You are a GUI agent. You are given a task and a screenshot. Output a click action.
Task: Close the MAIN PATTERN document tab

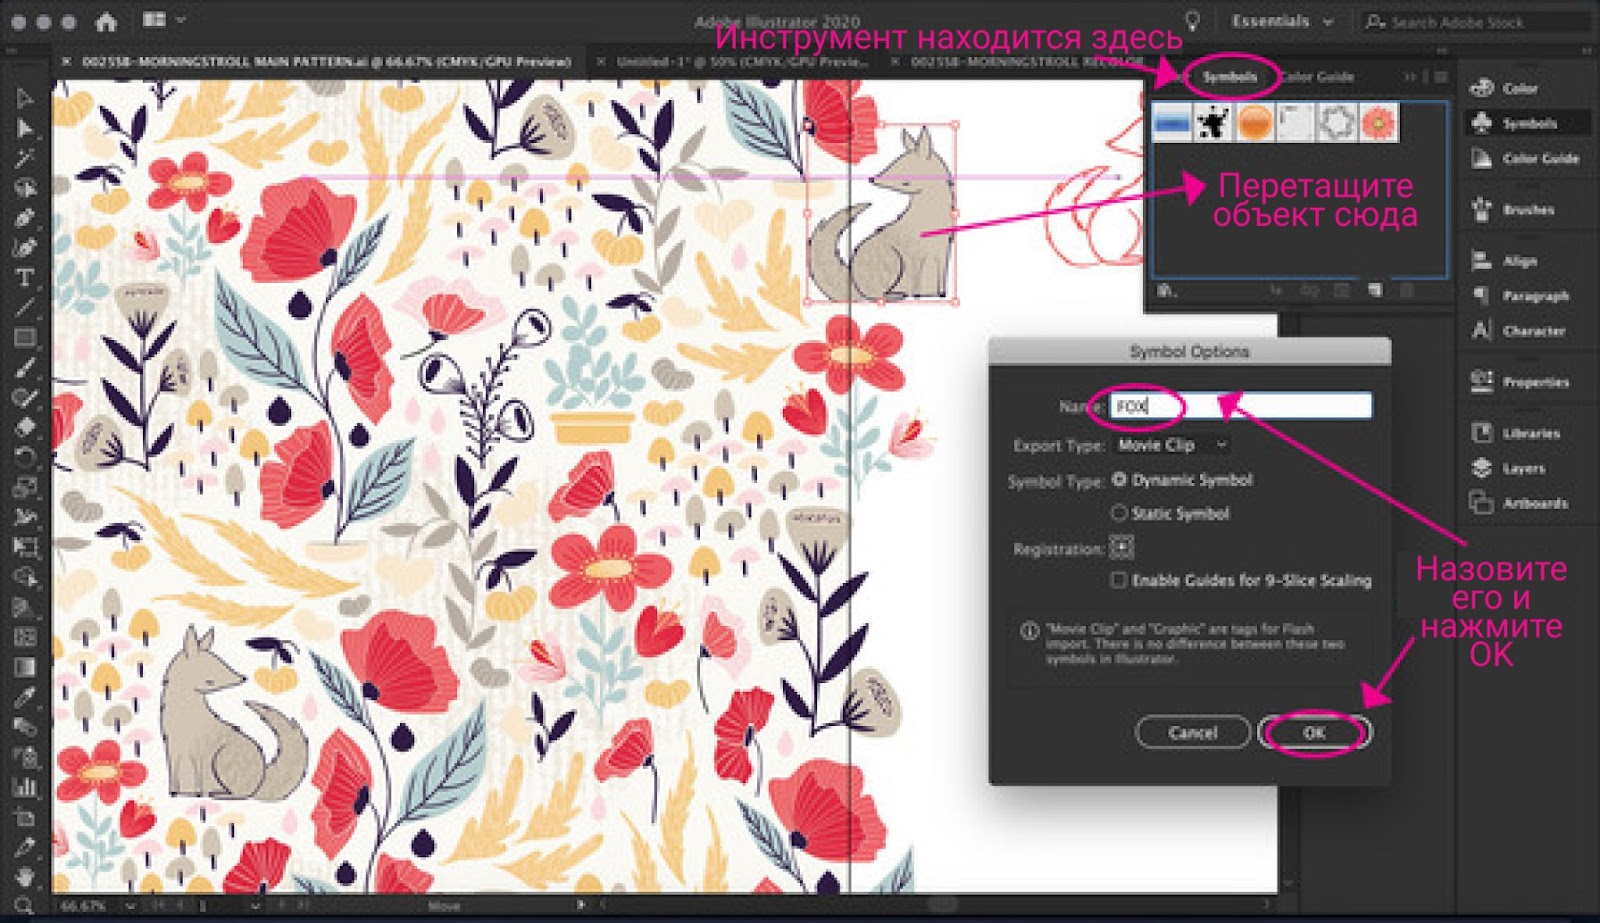tap(67, 62)
